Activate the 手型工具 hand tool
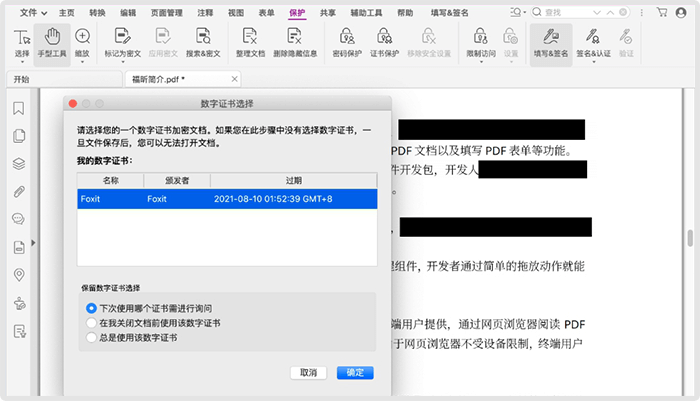Screen dimensions: 700x401 (52, 43)
